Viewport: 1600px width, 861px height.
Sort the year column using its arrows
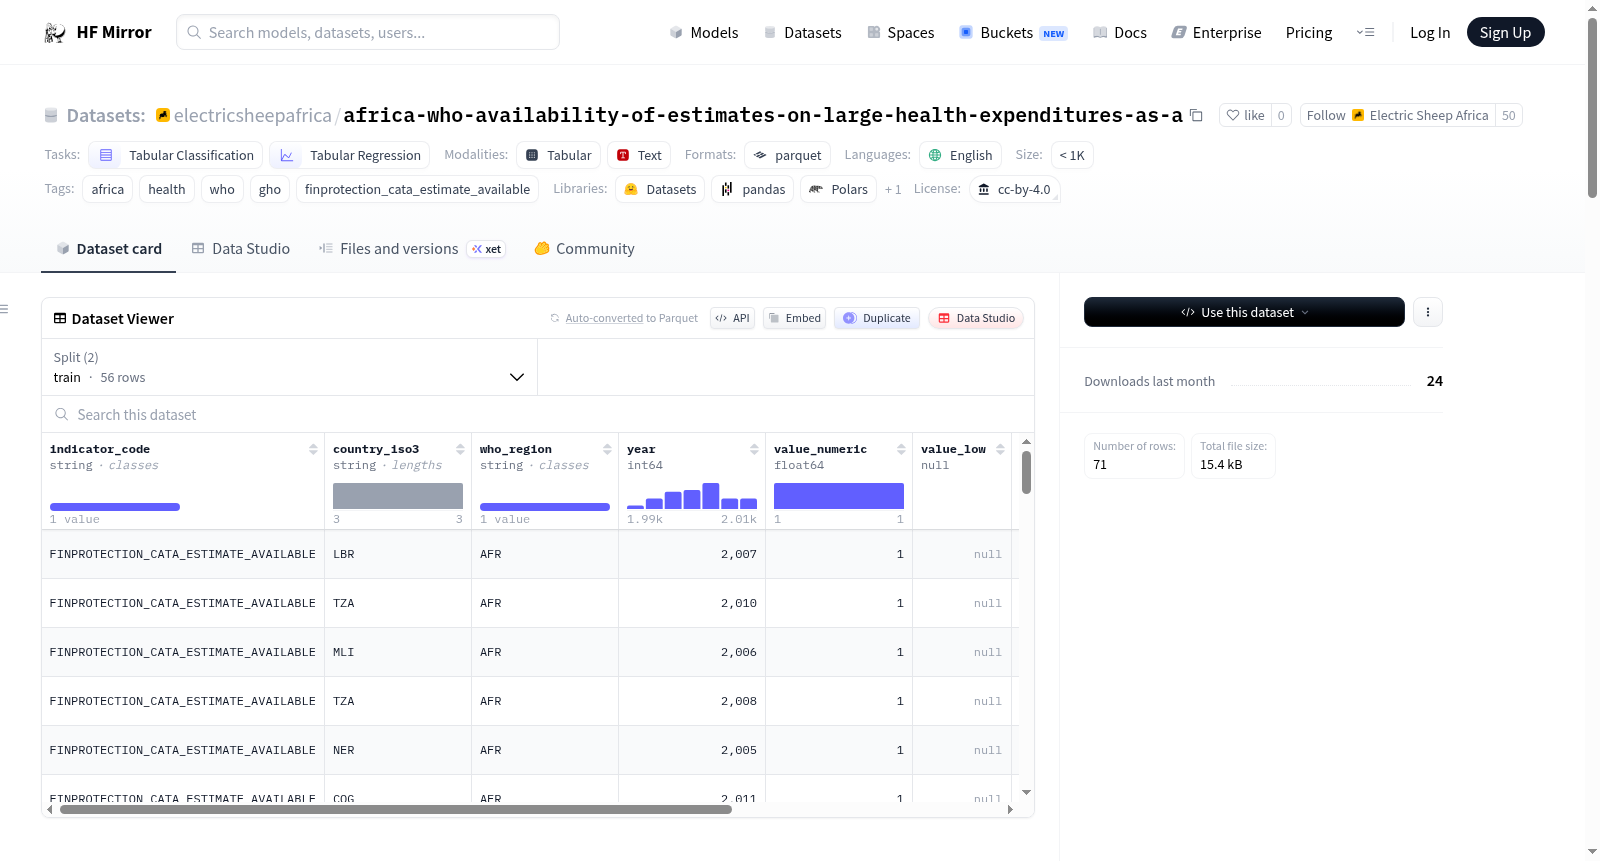pyautogui.click(x=754, y=449)
